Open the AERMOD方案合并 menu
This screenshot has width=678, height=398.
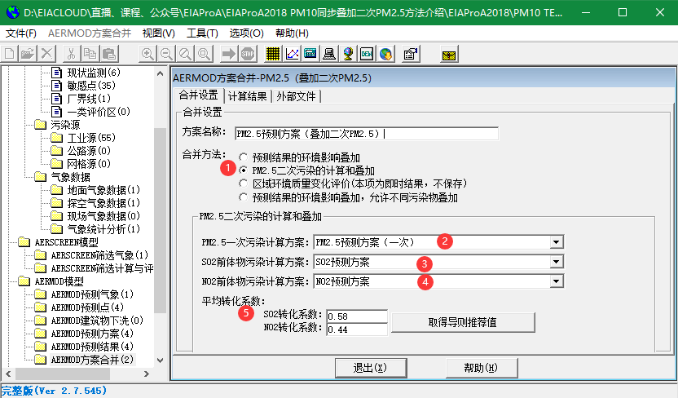coord(89,33)
